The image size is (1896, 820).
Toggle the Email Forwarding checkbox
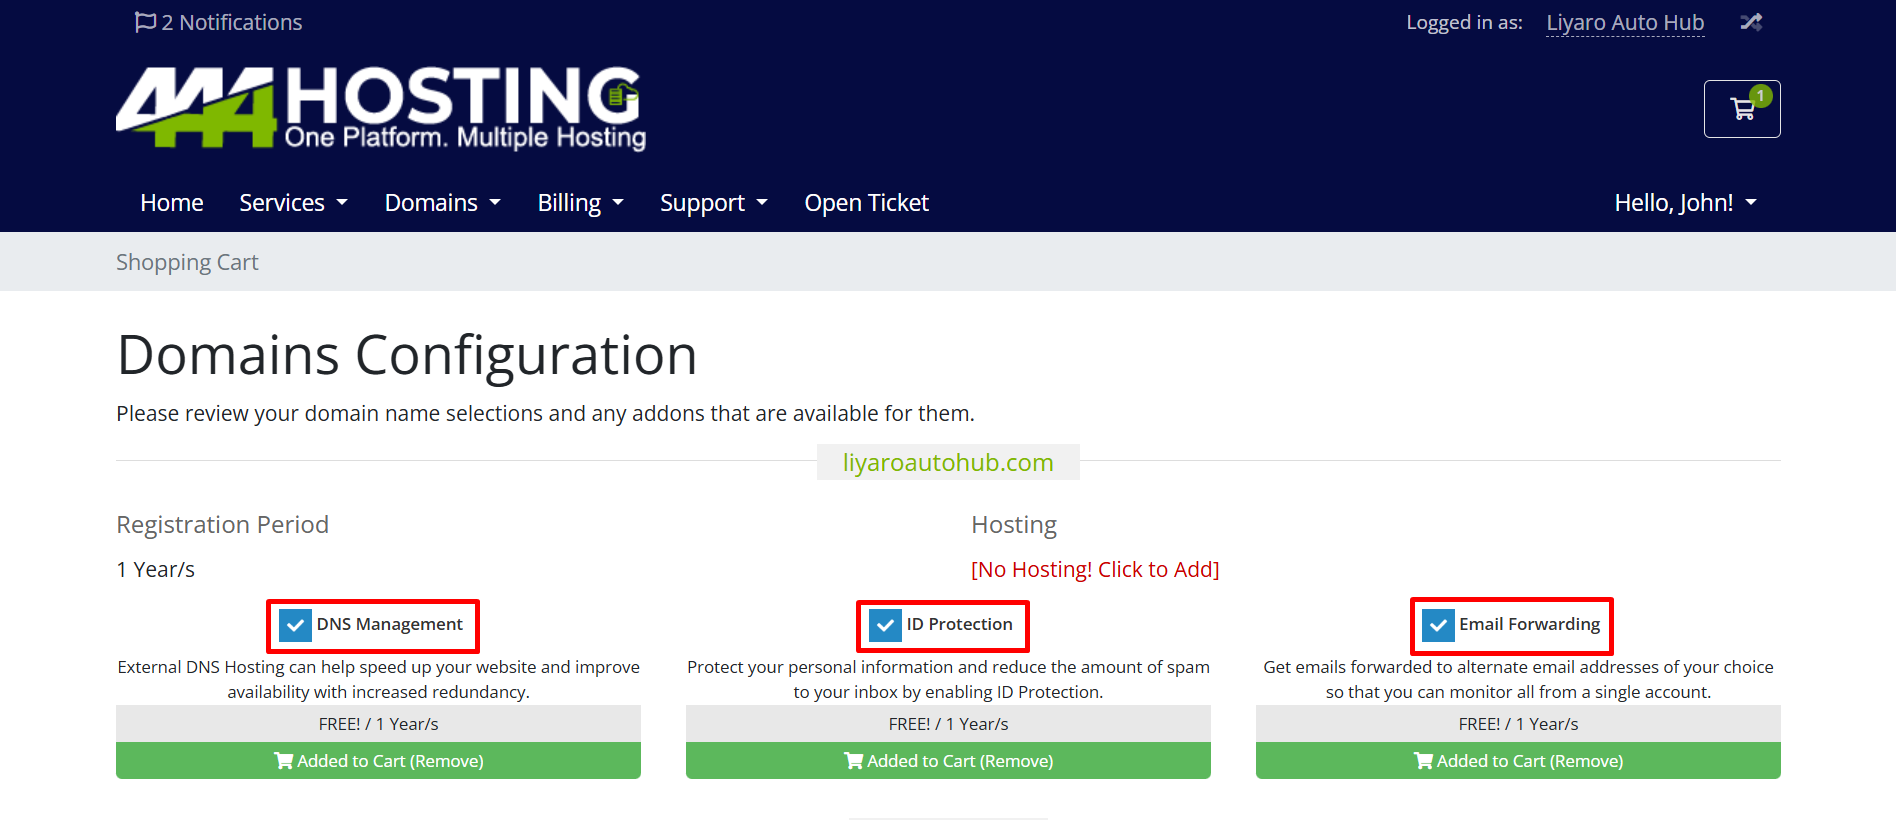(1438, 626)
